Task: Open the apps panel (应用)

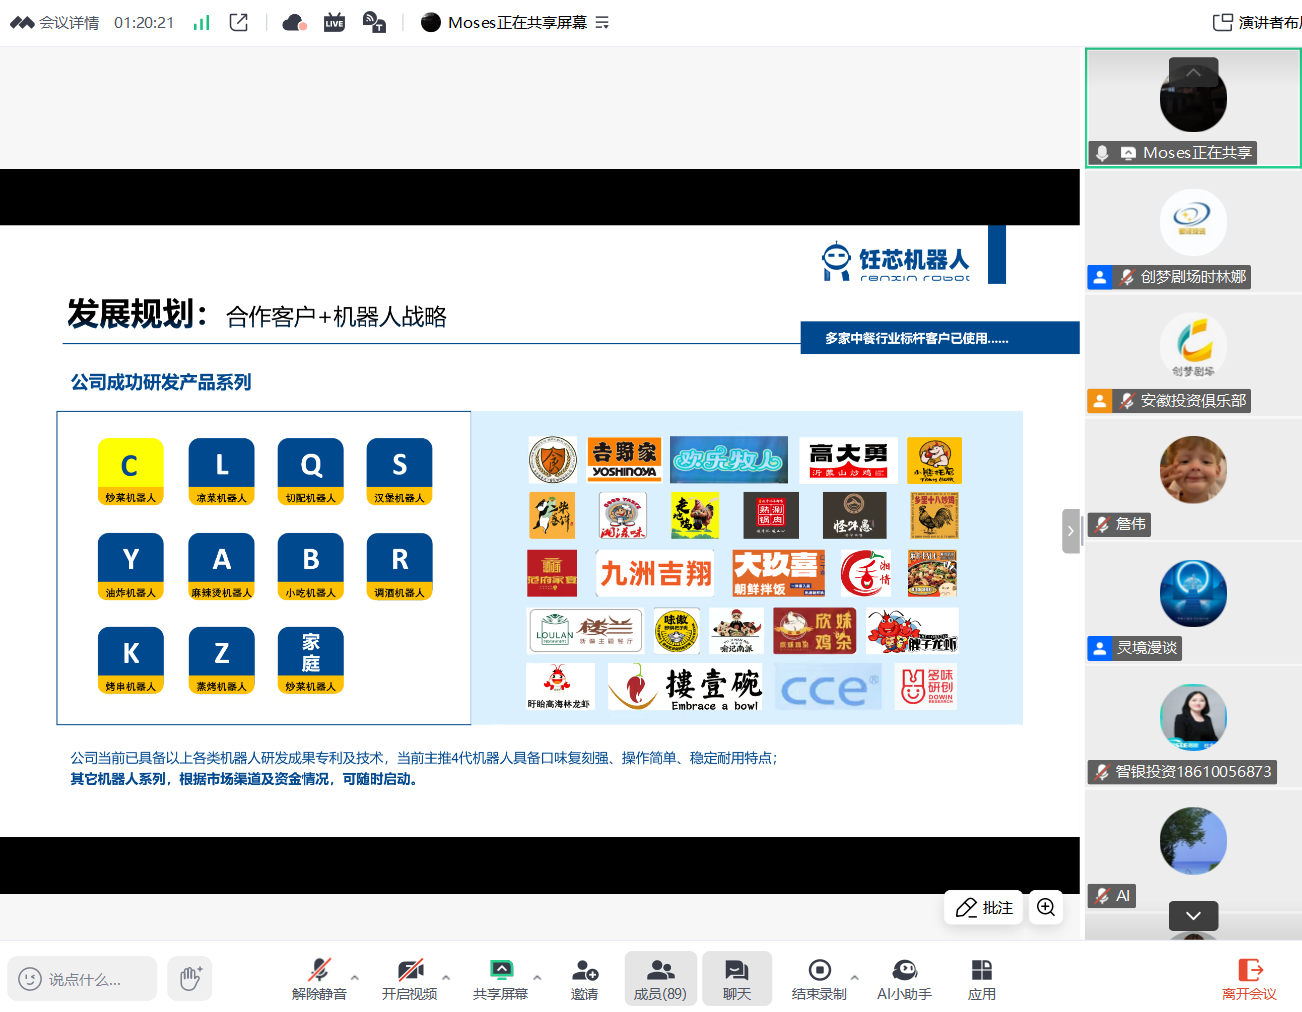Action: click(982, 979)
